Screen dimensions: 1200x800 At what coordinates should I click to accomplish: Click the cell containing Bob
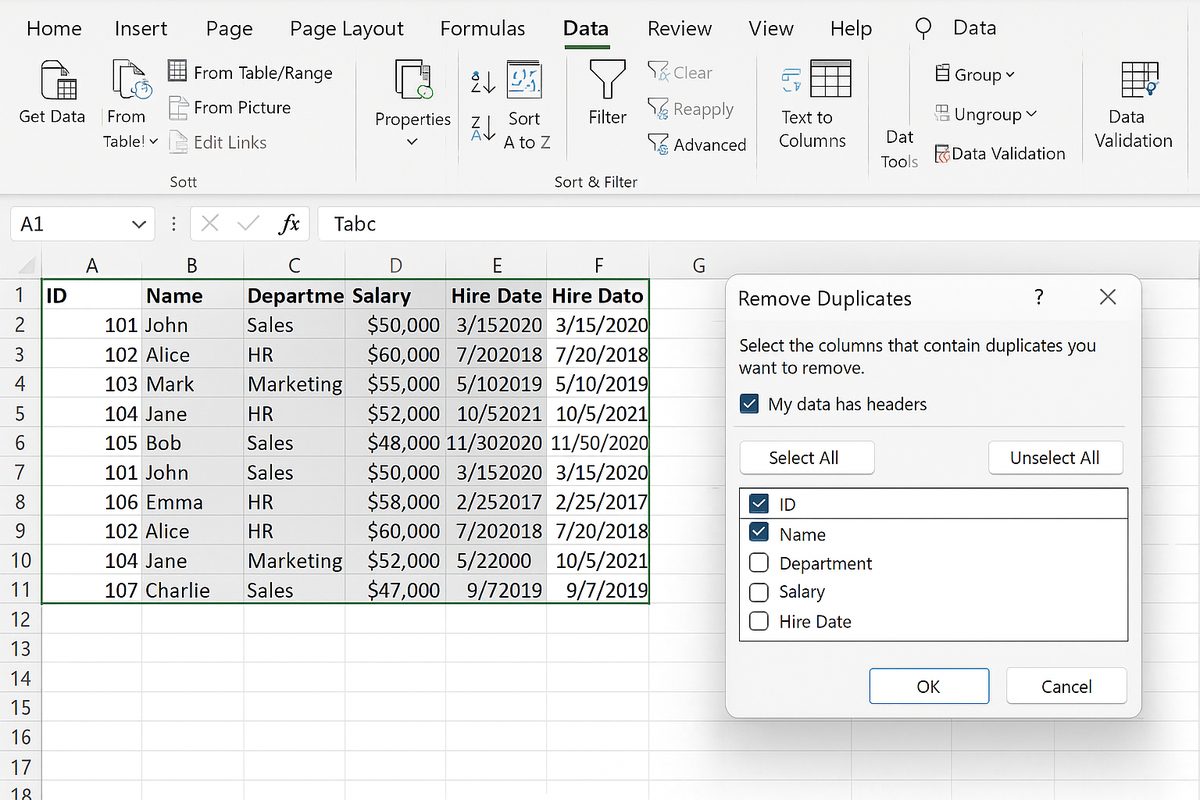tap(192, 443)
